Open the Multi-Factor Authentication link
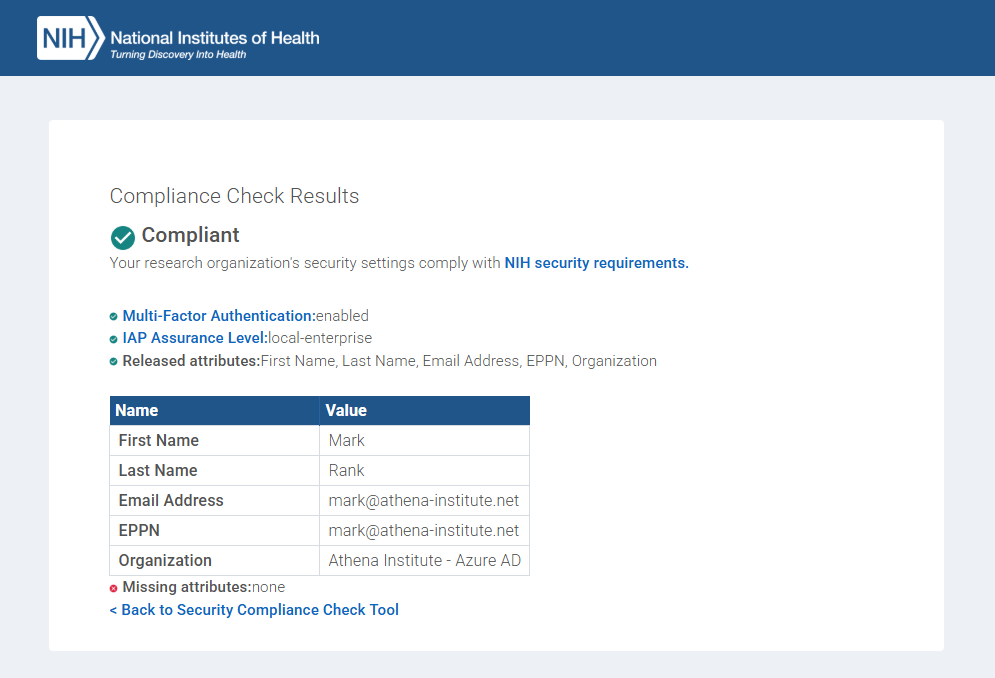This screenshot has width=995, height=678. tap(218, 316)
